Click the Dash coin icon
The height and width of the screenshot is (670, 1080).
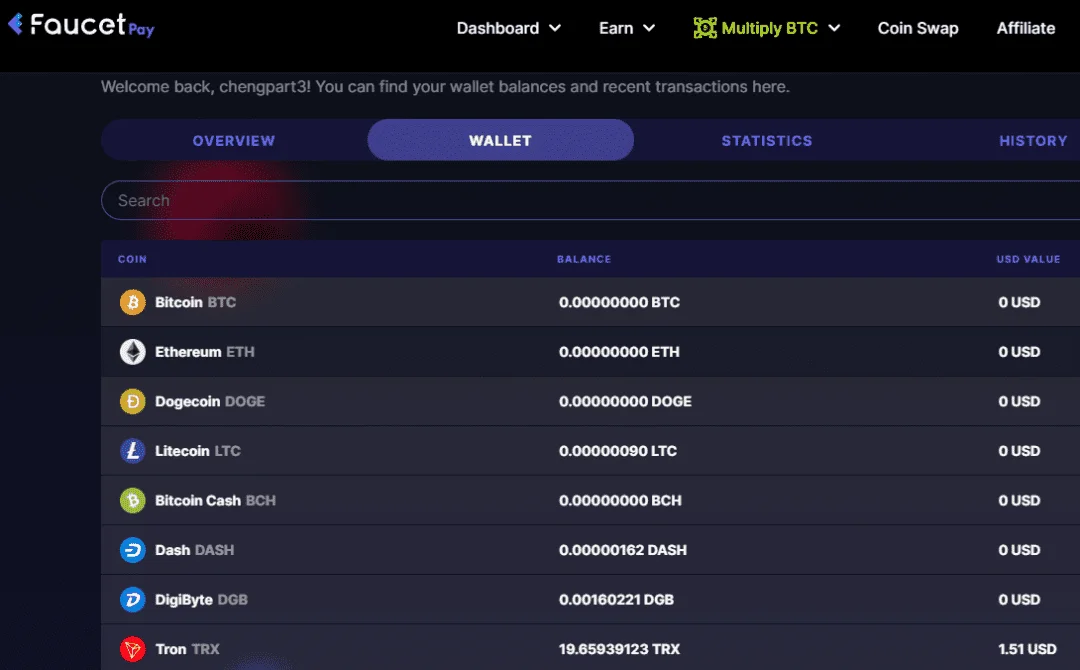click(x=133, y=550)
